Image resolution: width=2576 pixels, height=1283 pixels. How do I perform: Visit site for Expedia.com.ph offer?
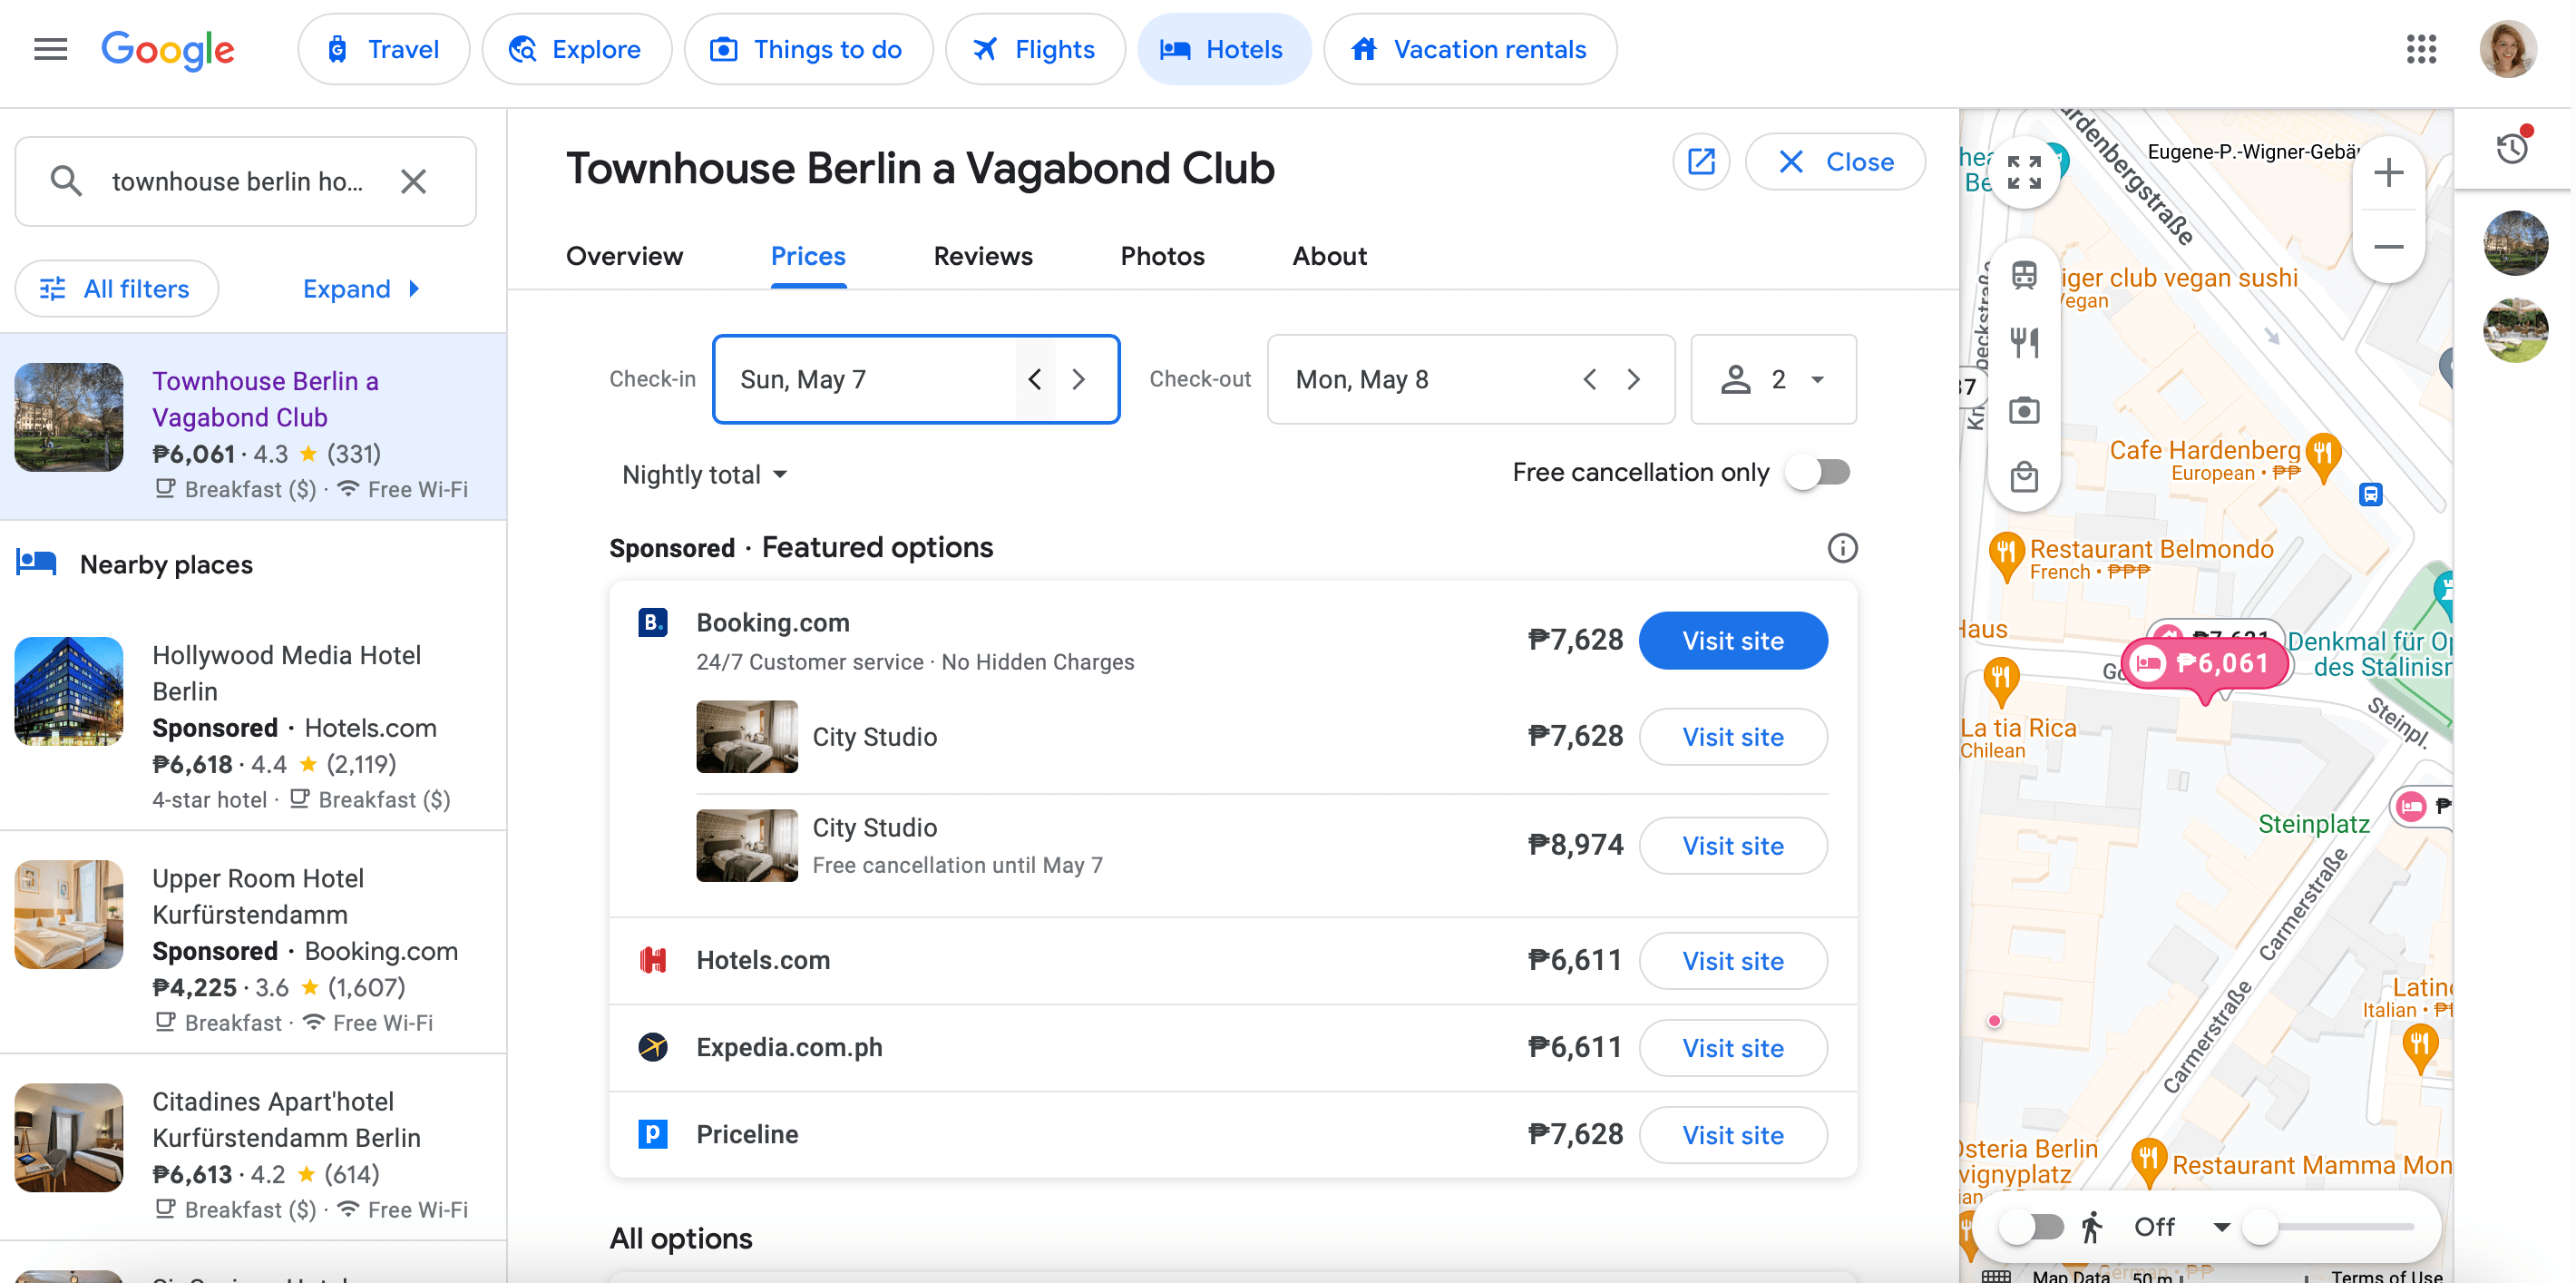1733,1048
